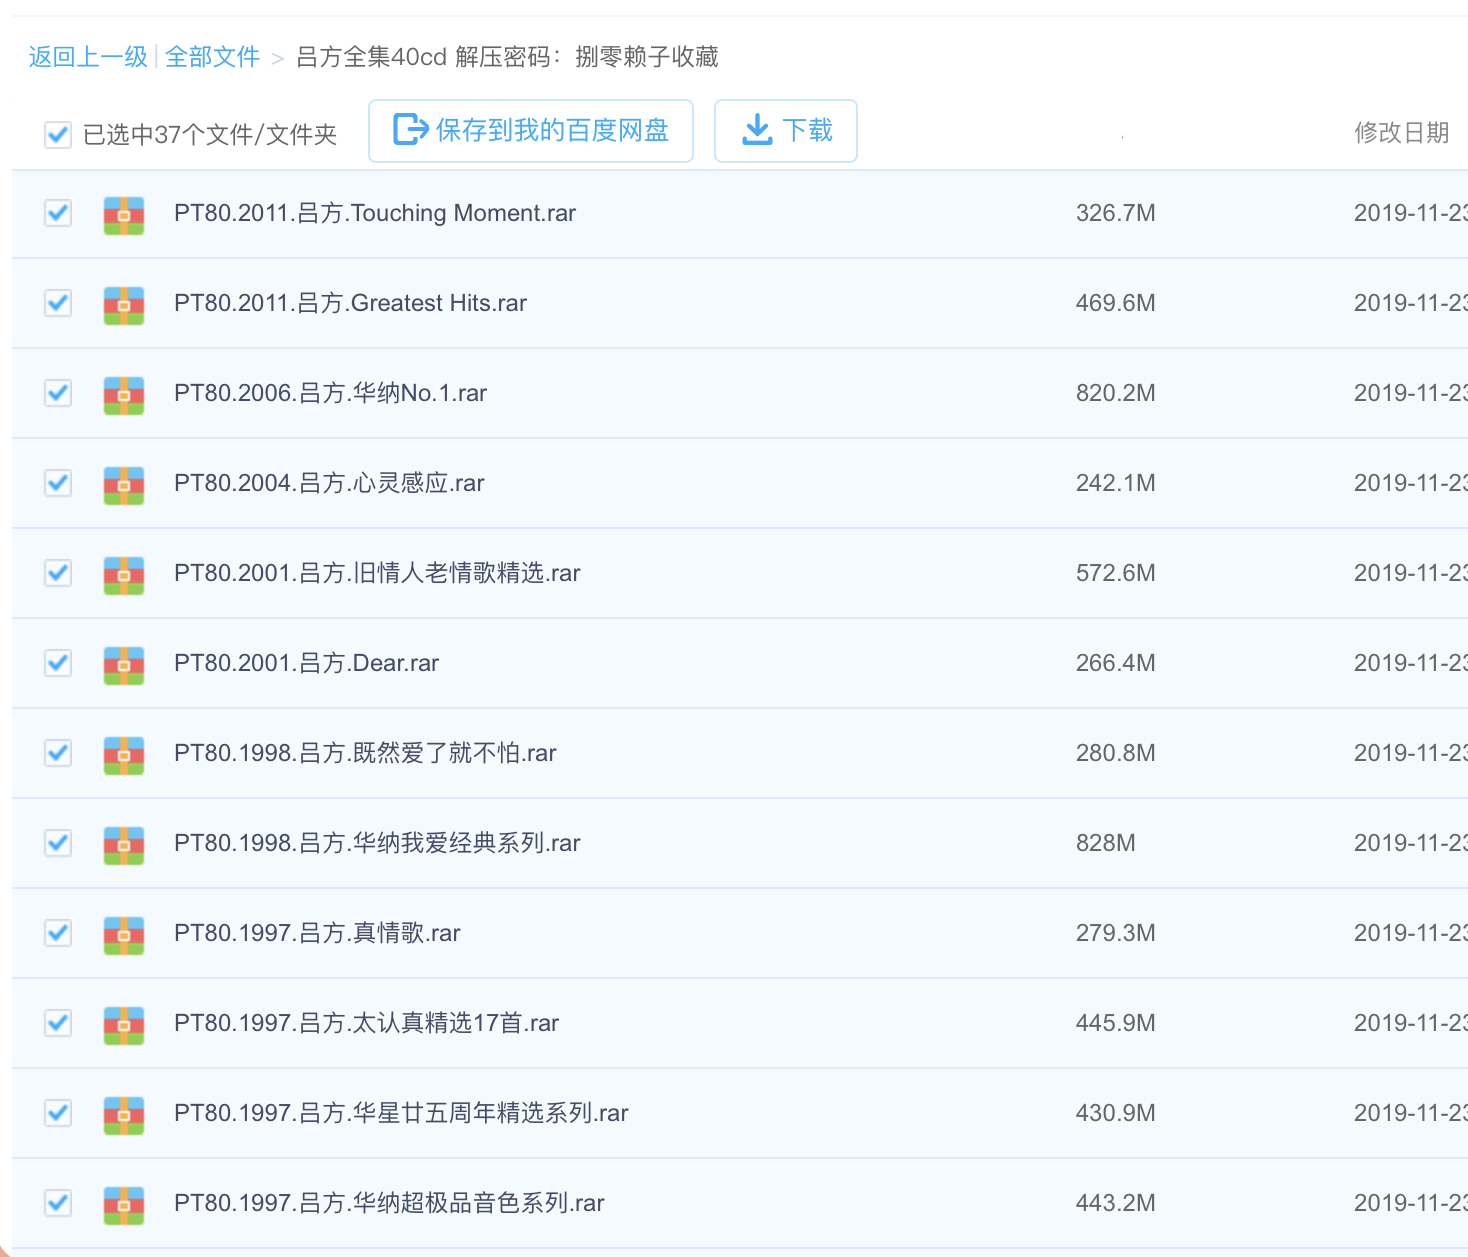Click filename PT80.2001.吕方.旧情人老情歌精选.rar
Image resolution: width=1468 pixels, height=1257 pixels.
(377, 573)
